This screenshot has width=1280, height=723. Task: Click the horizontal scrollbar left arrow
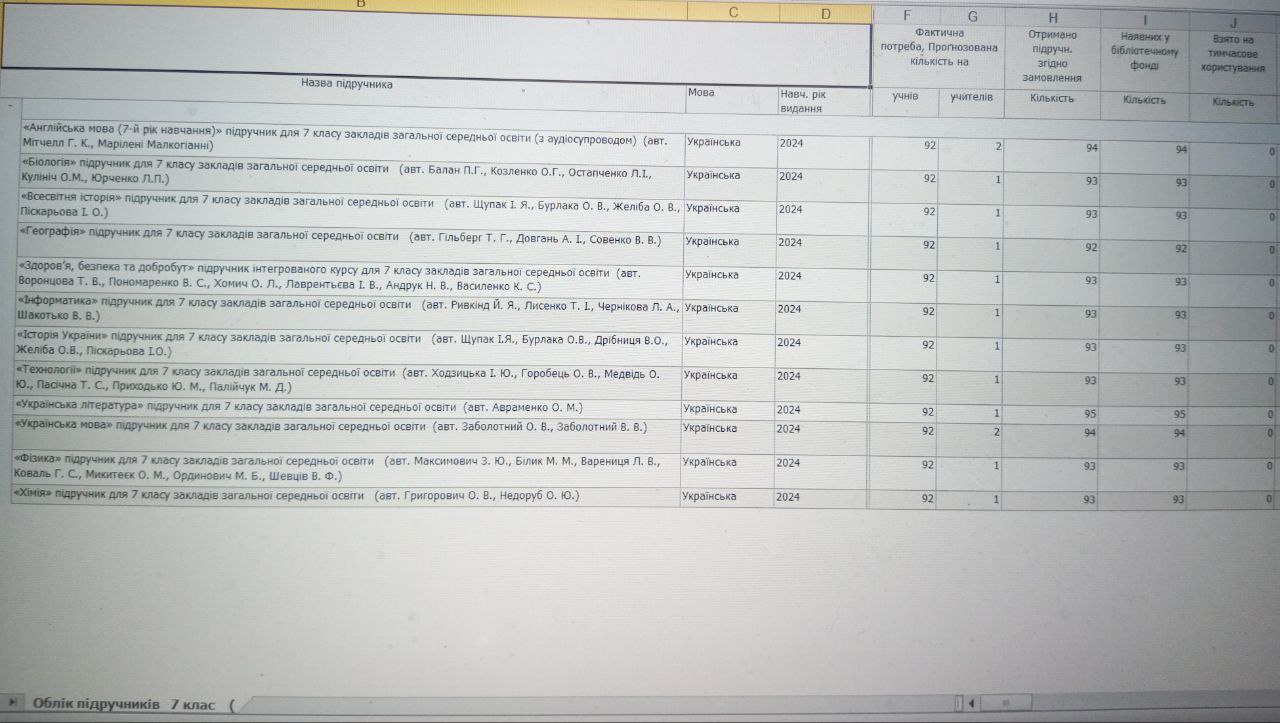coord(972,703)
